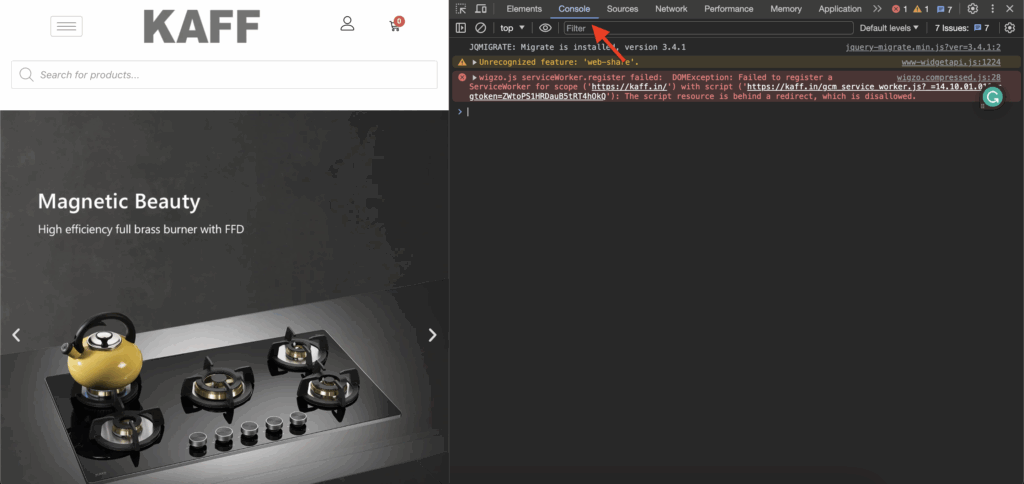Toggle the device toolbar icon

point(481,8)
